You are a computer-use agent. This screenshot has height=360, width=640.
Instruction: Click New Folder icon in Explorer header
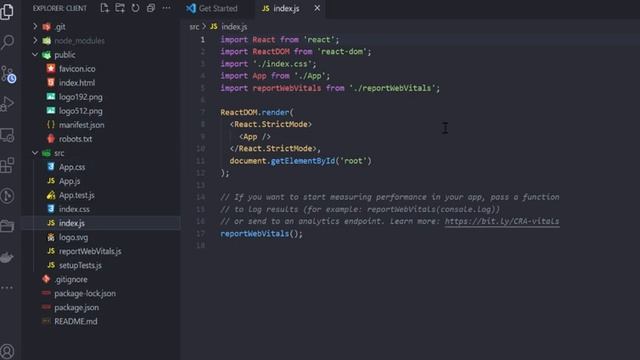point(120,8)
